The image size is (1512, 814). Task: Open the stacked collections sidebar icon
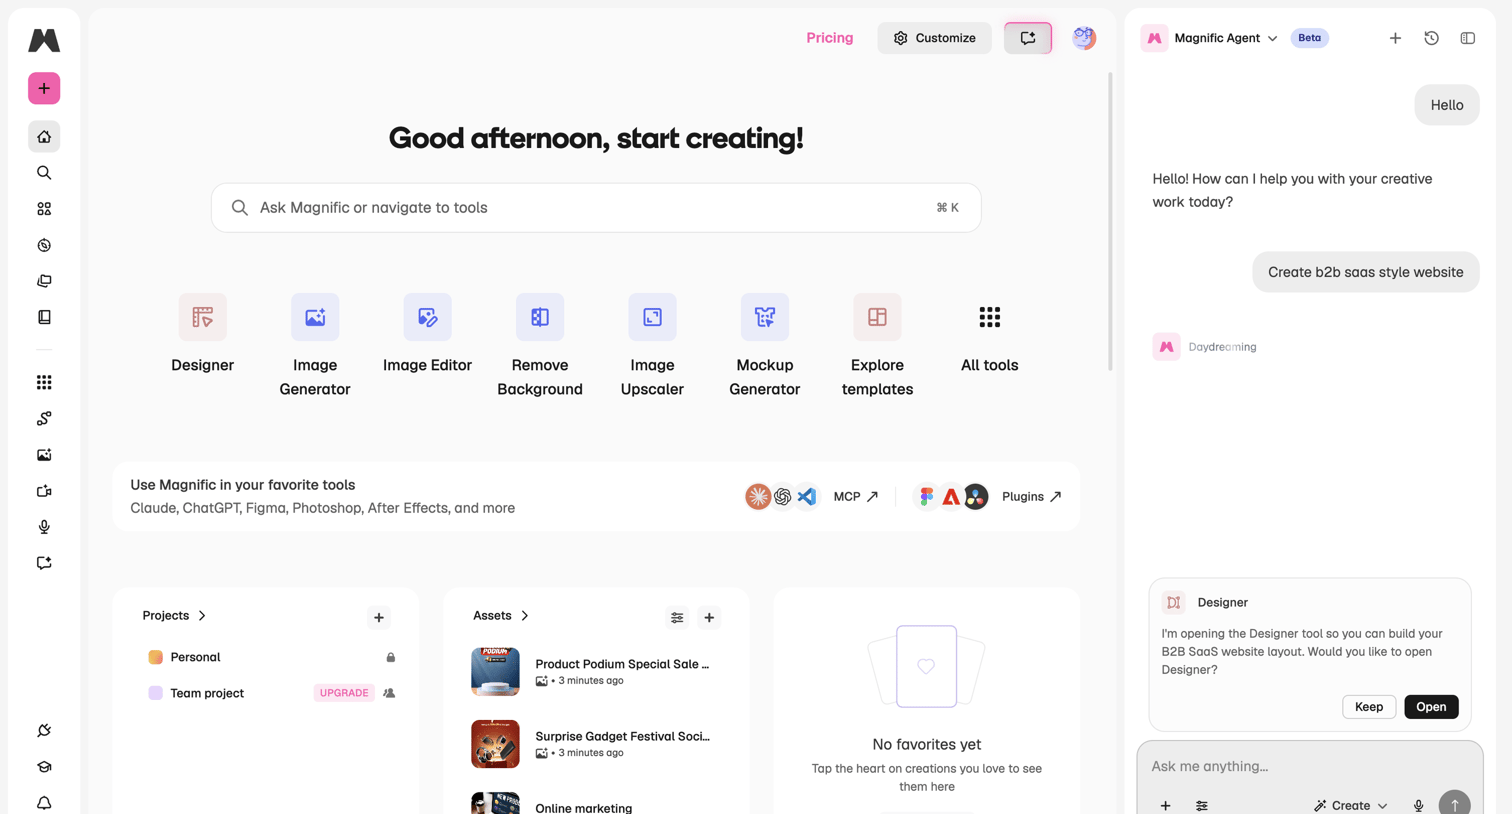pos(44,281)
